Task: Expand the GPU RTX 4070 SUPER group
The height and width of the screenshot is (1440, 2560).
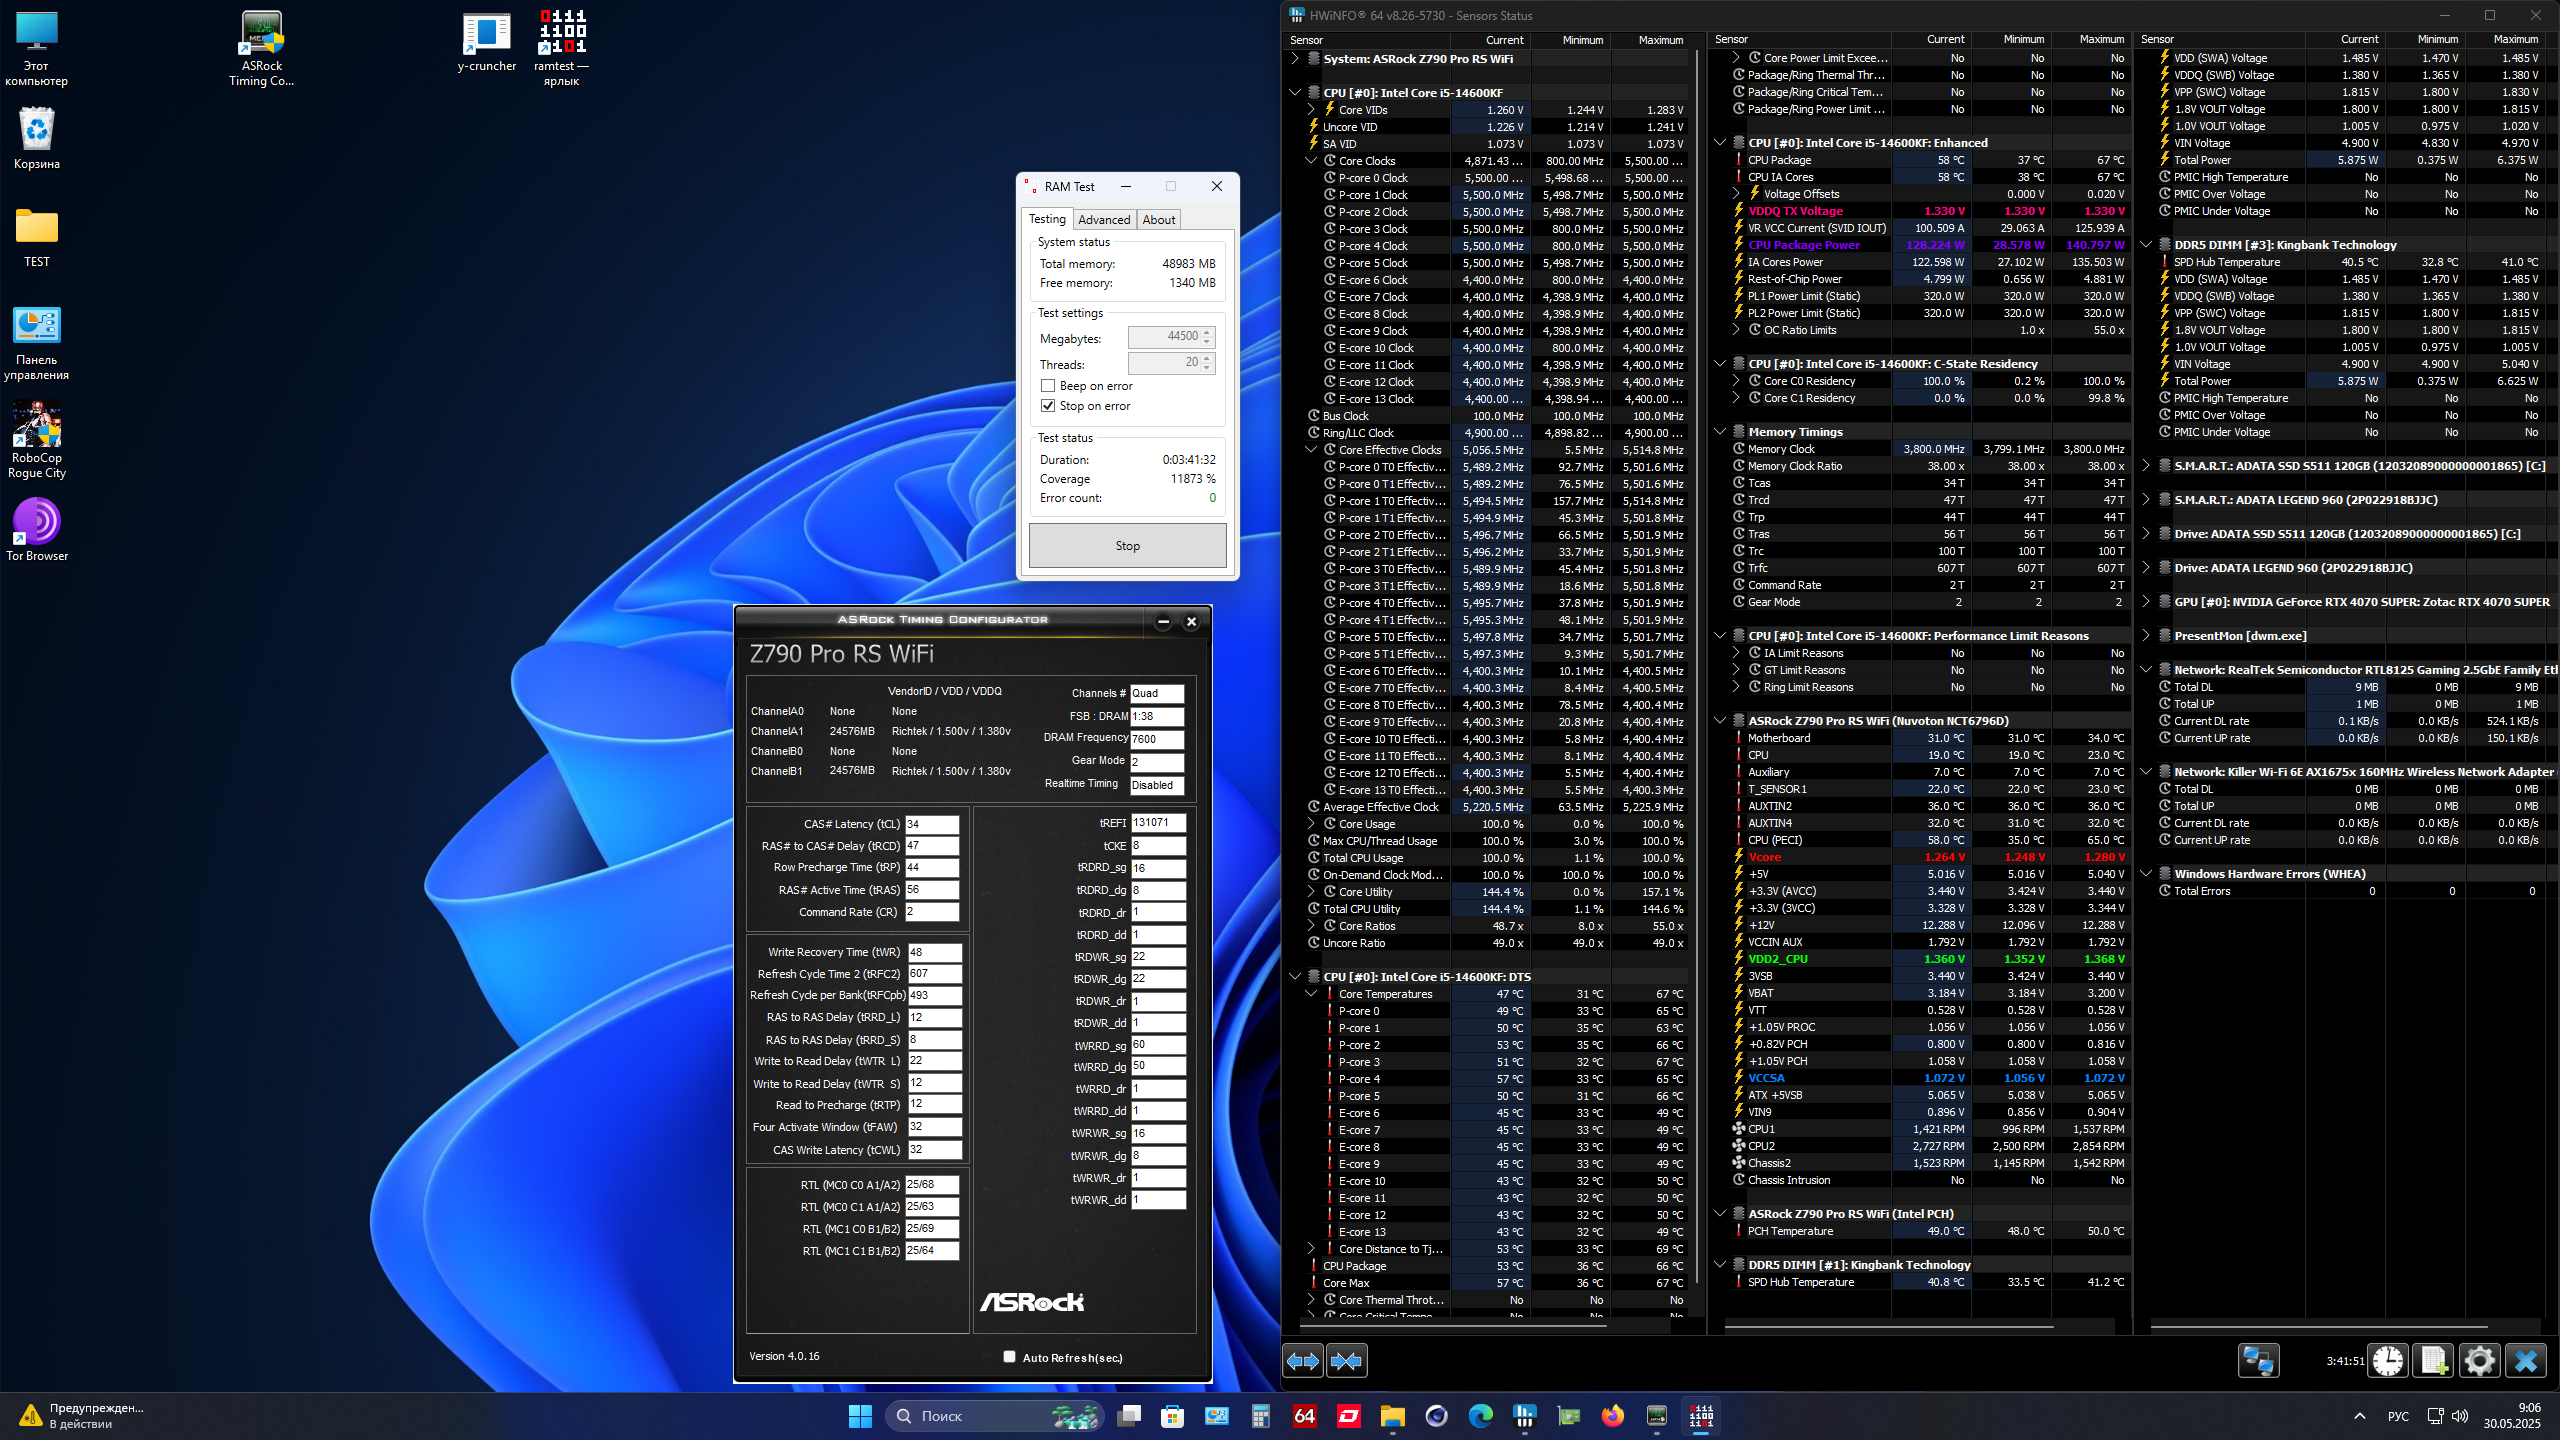Action: coord(2146,602)
